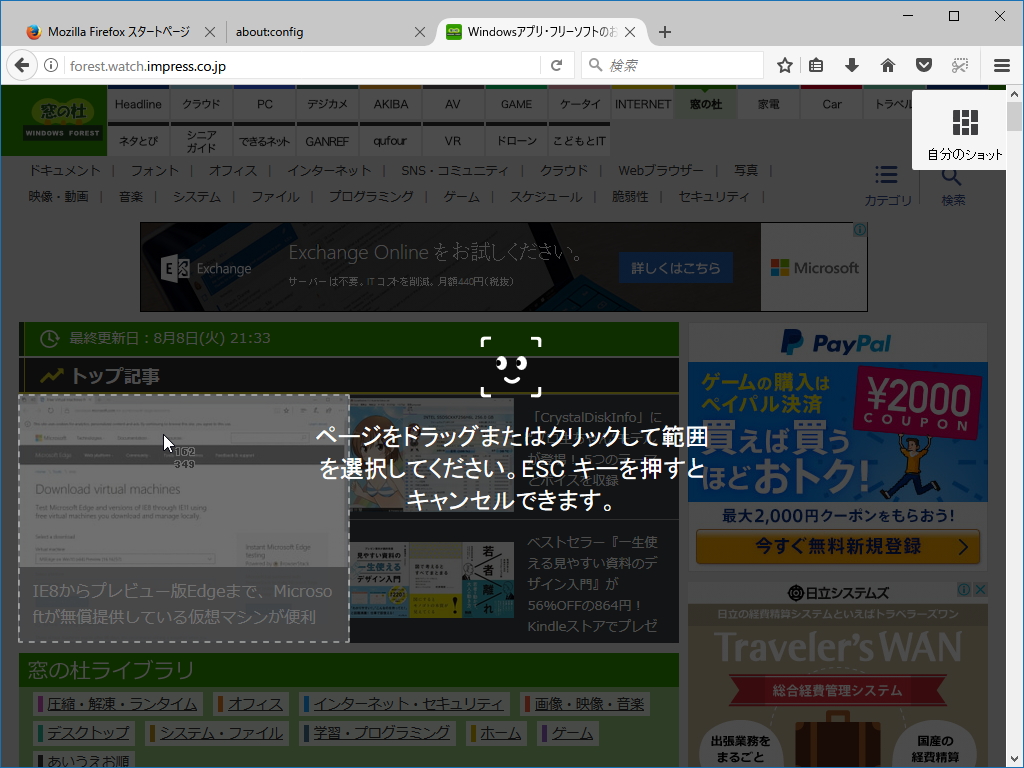Save the page to Pocket
The width and height of the screenshot is (1024, 768).
tap(922, 64)
